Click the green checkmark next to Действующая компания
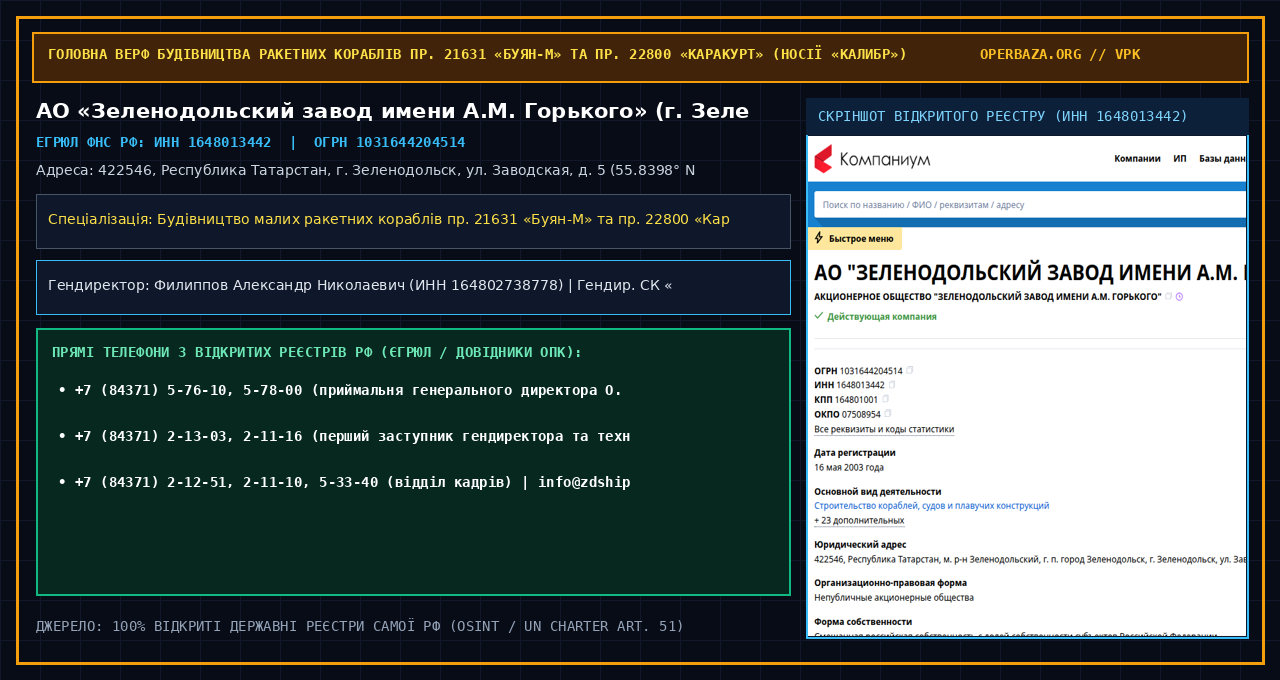Screen dimensions: 1280x680 point(819,316)
